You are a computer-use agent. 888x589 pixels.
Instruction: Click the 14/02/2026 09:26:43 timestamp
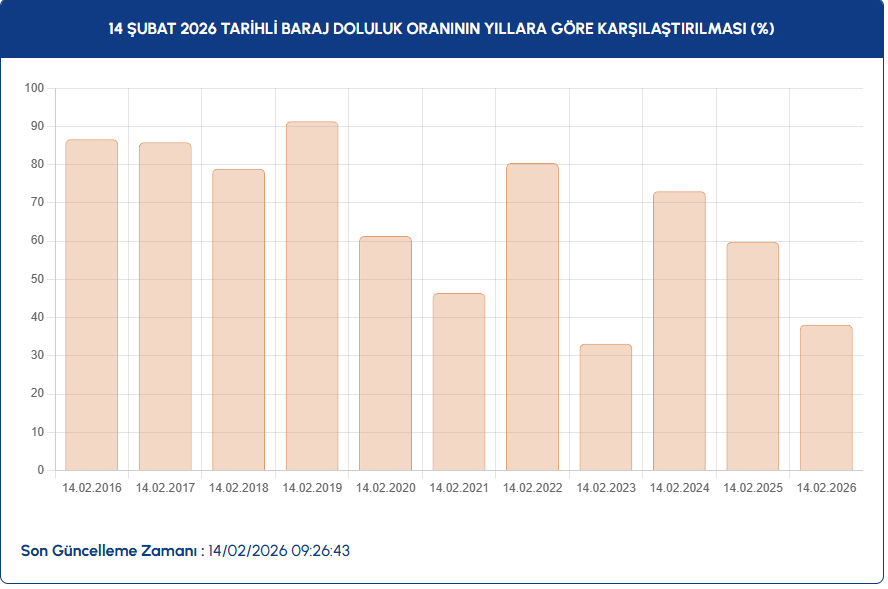(279, 551)
